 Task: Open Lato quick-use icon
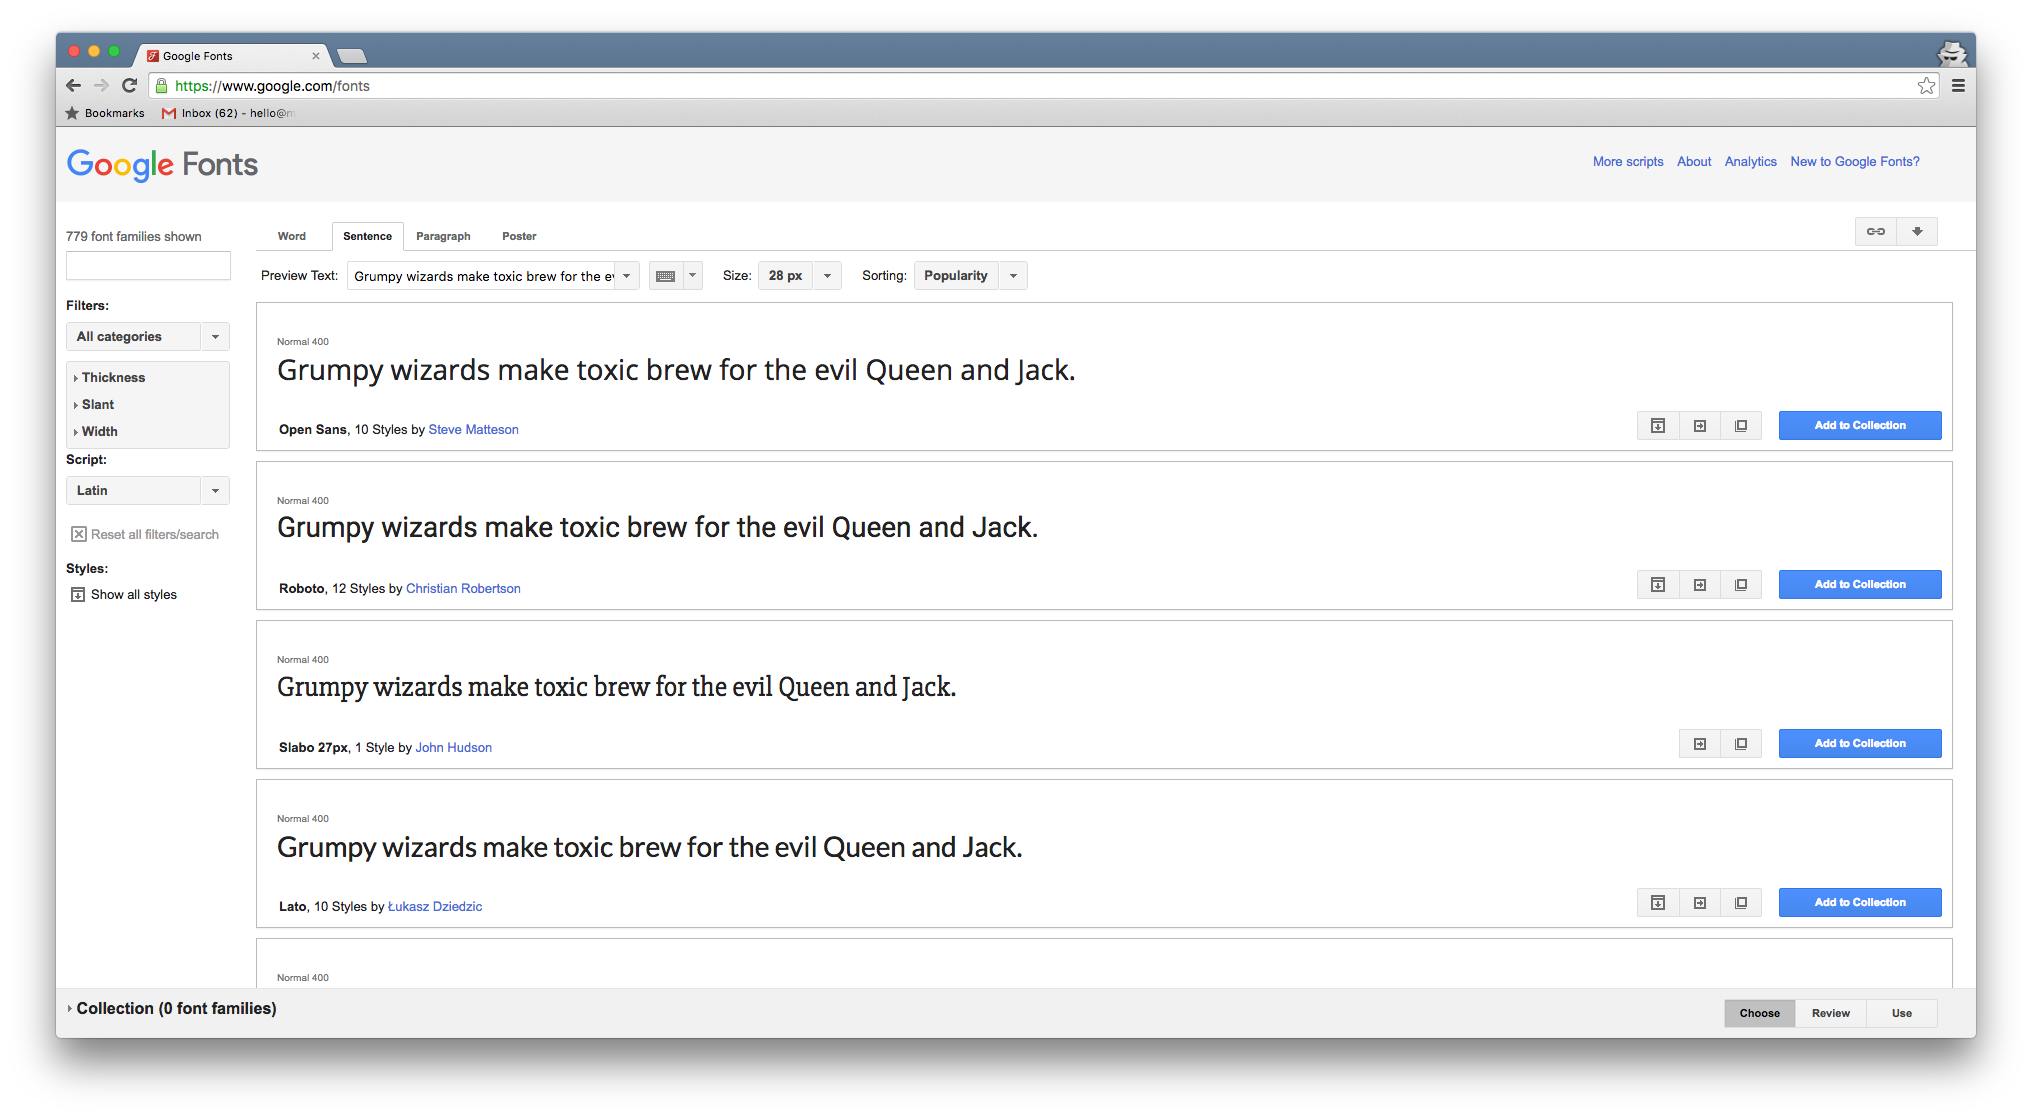[x=1700, y=903]
